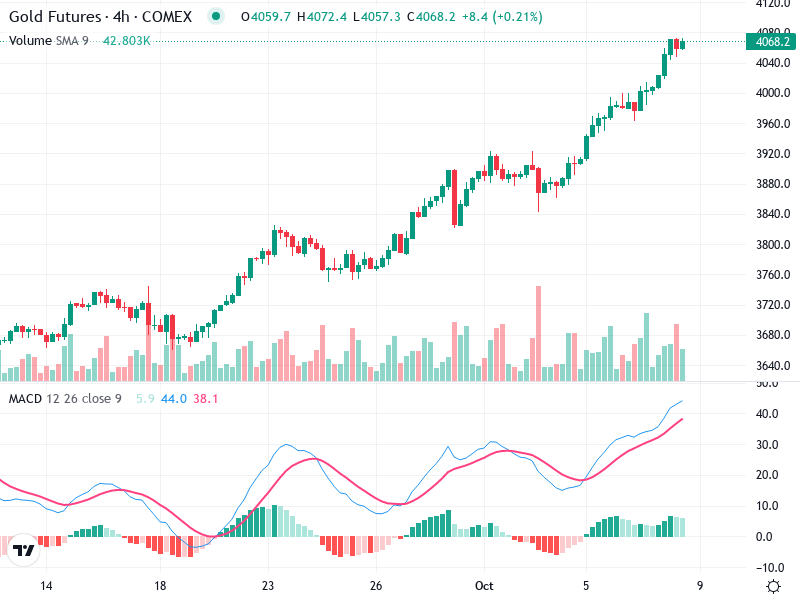The image size is (800, 600).
Task: Click the Volume SMA value 42.803K
Action: [127, 40]
